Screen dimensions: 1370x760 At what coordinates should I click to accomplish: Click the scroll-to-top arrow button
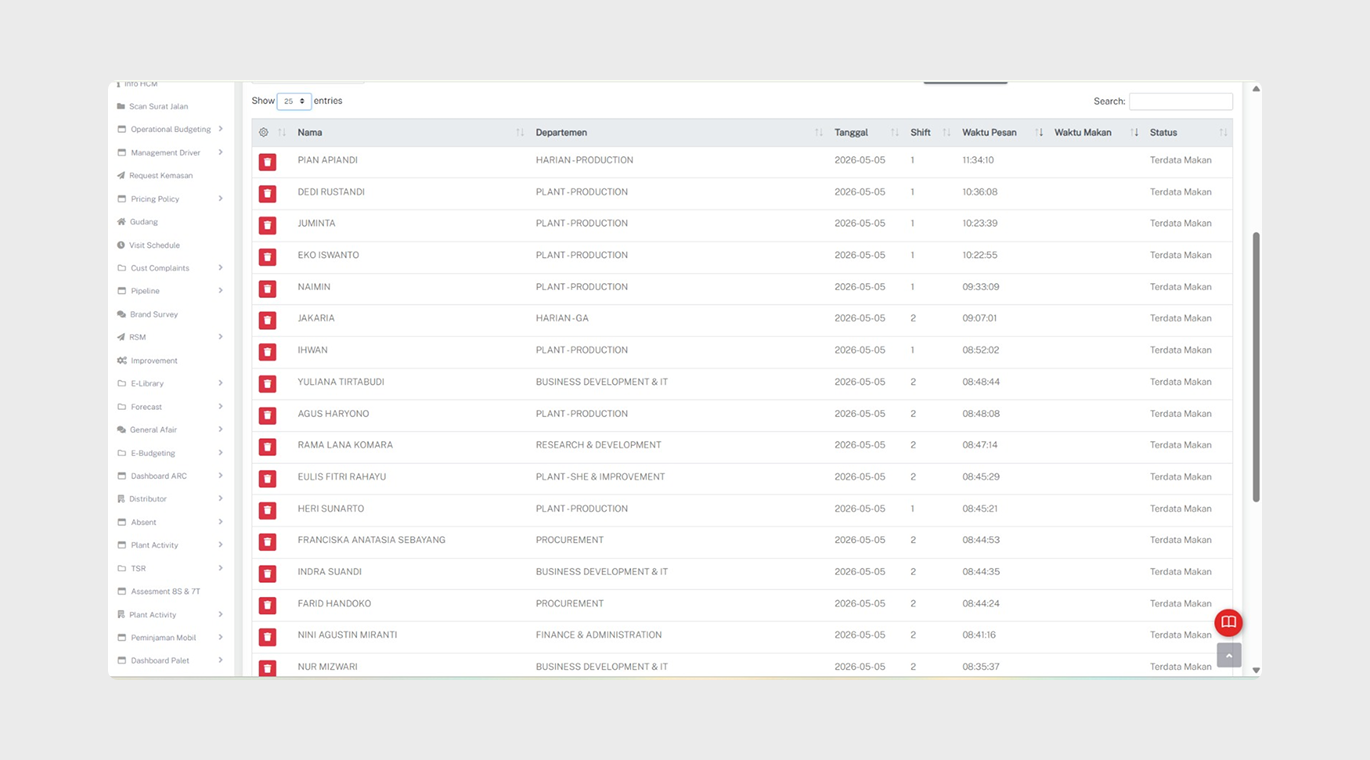point(1229,655)
